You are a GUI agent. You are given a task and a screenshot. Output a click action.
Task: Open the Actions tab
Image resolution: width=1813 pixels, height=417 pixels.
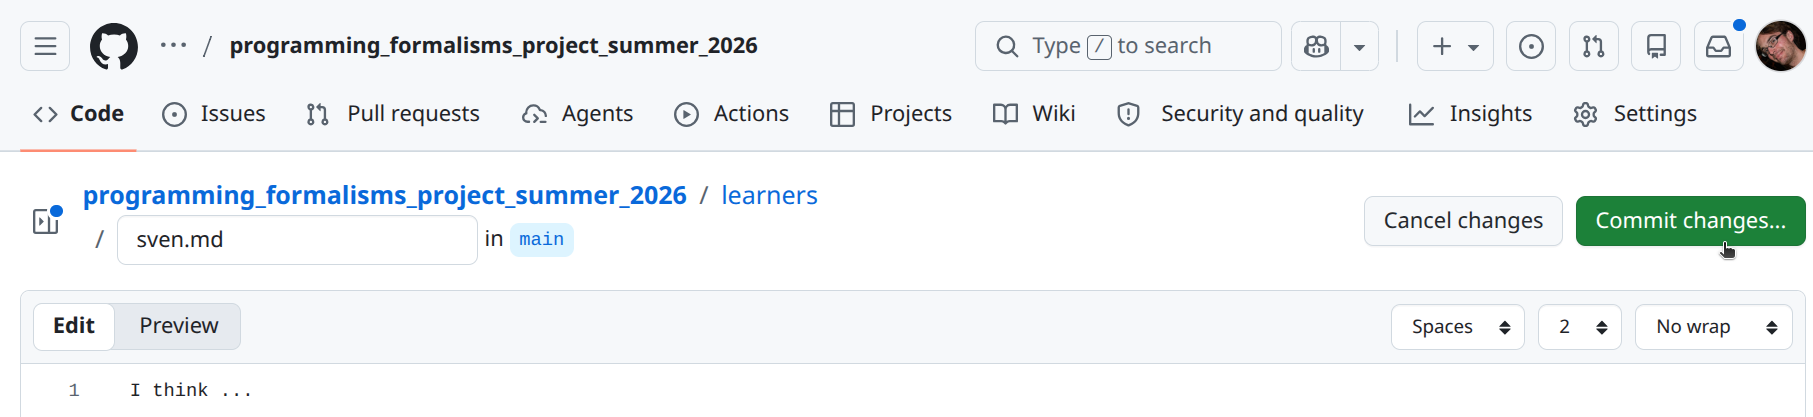731,114
